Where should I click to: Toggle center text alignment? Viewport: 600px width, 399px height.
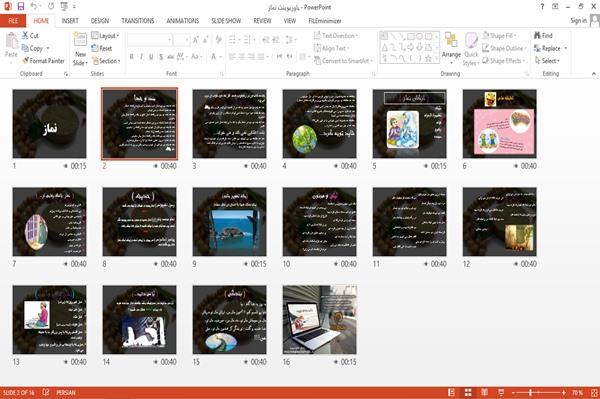tap(242, 57)
